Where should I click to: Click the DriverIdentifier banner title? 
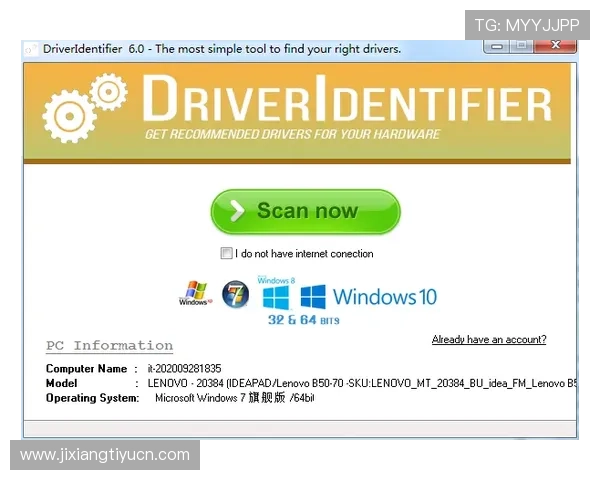click(x=345, y=103)
